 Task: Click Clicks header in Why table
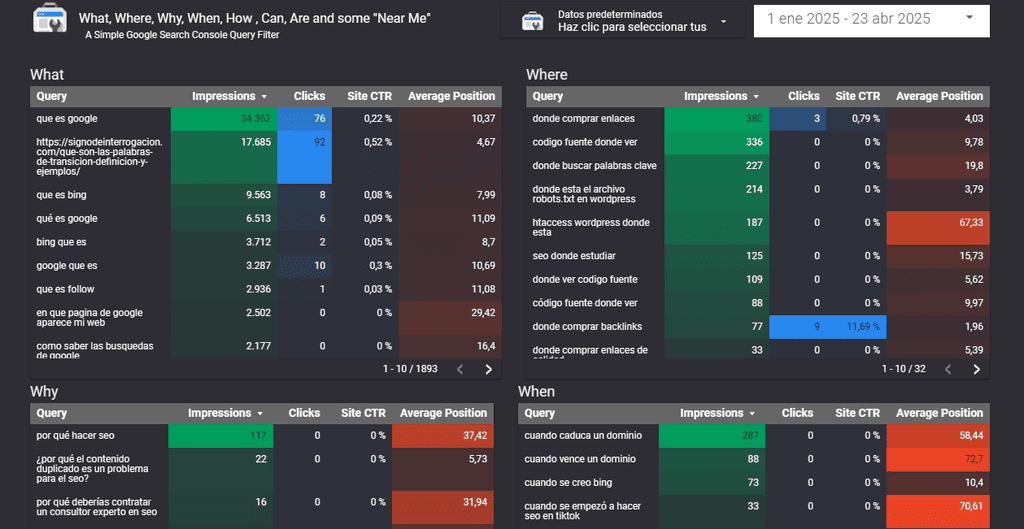point(304,413)
